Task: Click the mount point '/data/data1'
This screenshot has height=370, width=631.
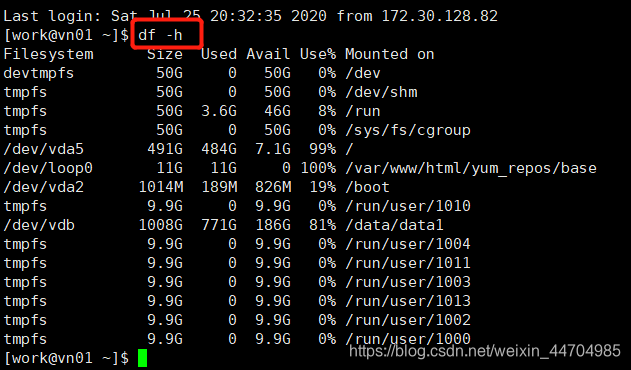Action: coord(394,225)
